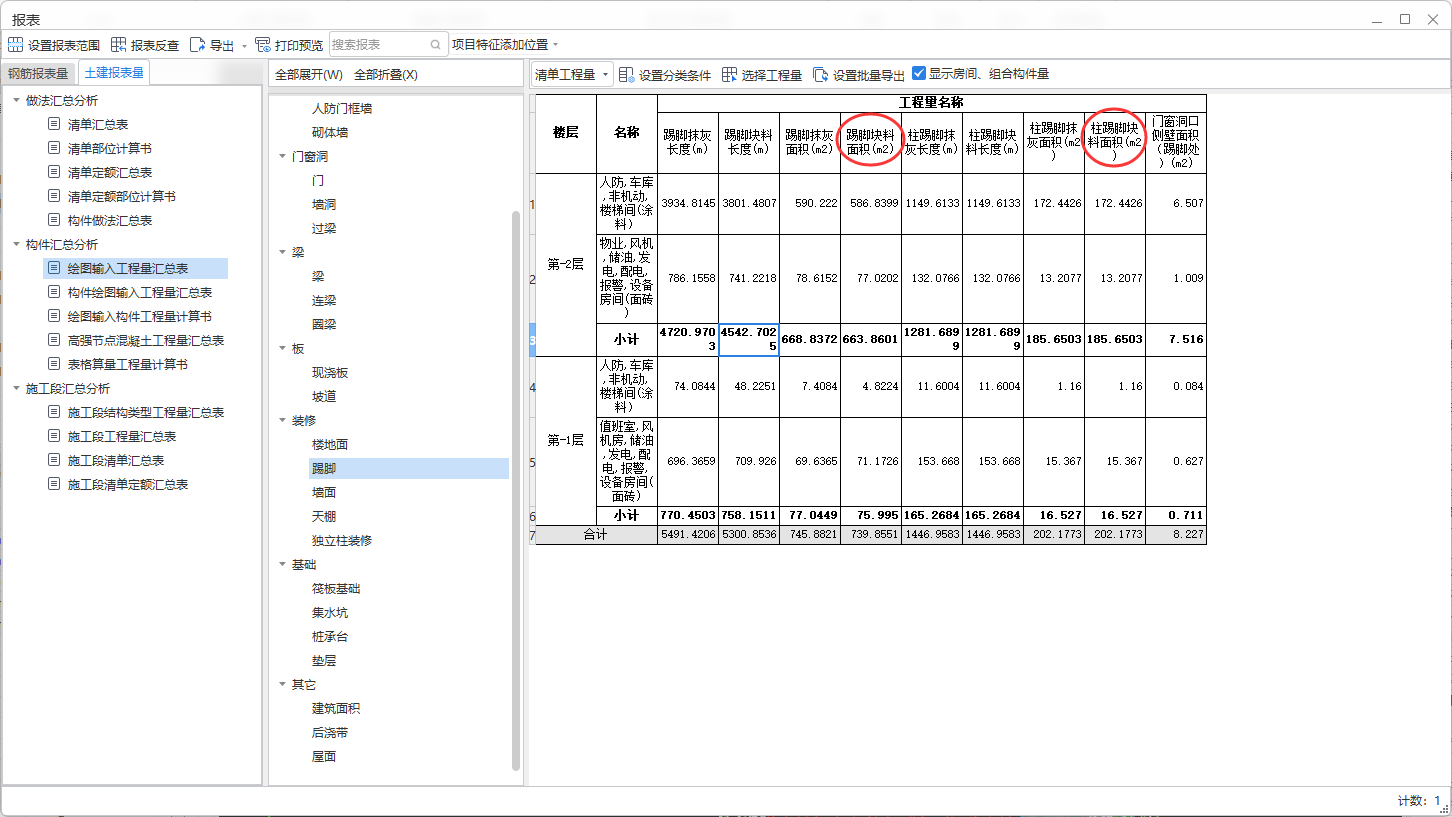
Task: Select 过梁 tree item
Action: coord(324,228)
